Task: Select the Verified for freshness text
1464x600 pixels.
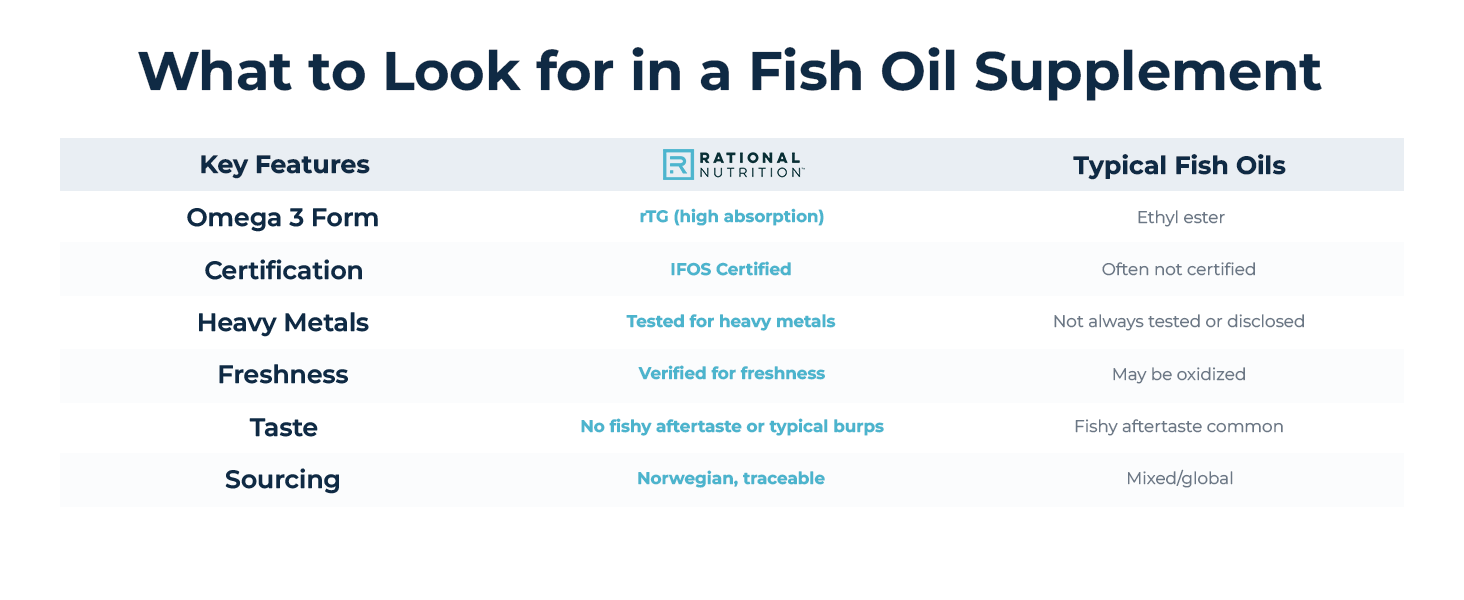Action: [731, 373]
